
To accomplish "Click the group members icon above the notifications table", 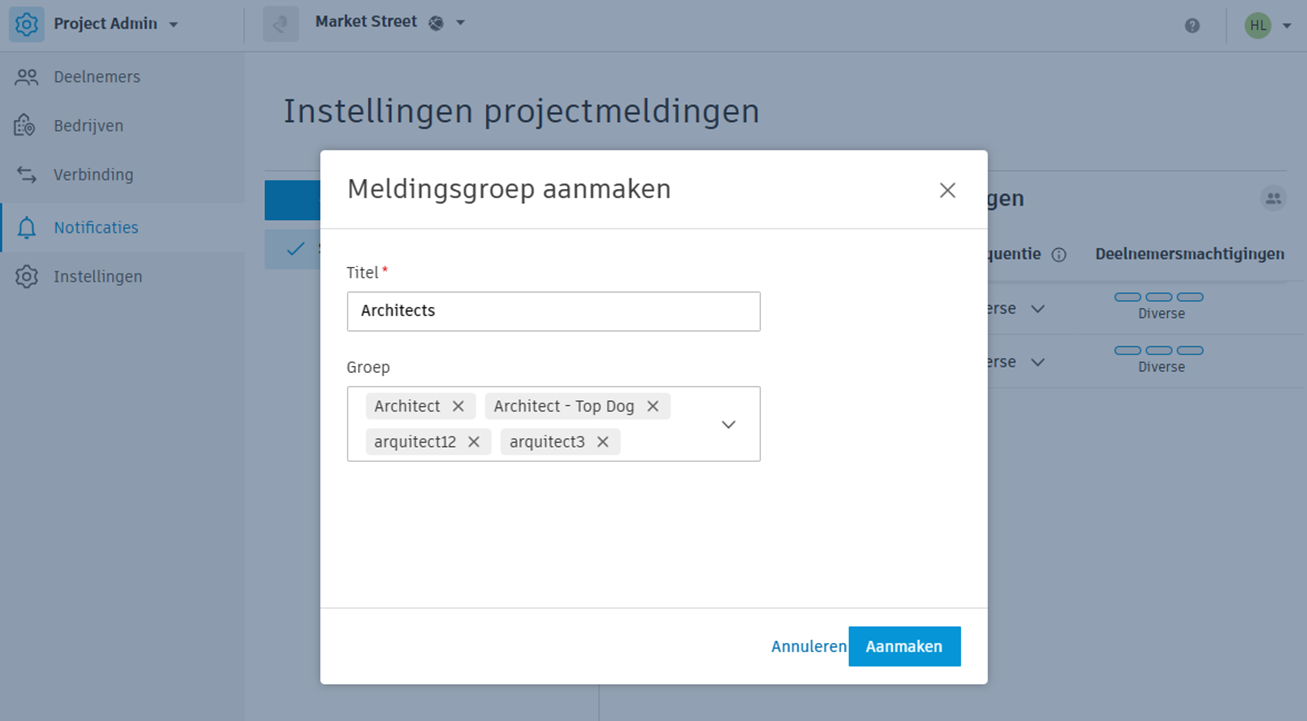I will point(1273,198).
